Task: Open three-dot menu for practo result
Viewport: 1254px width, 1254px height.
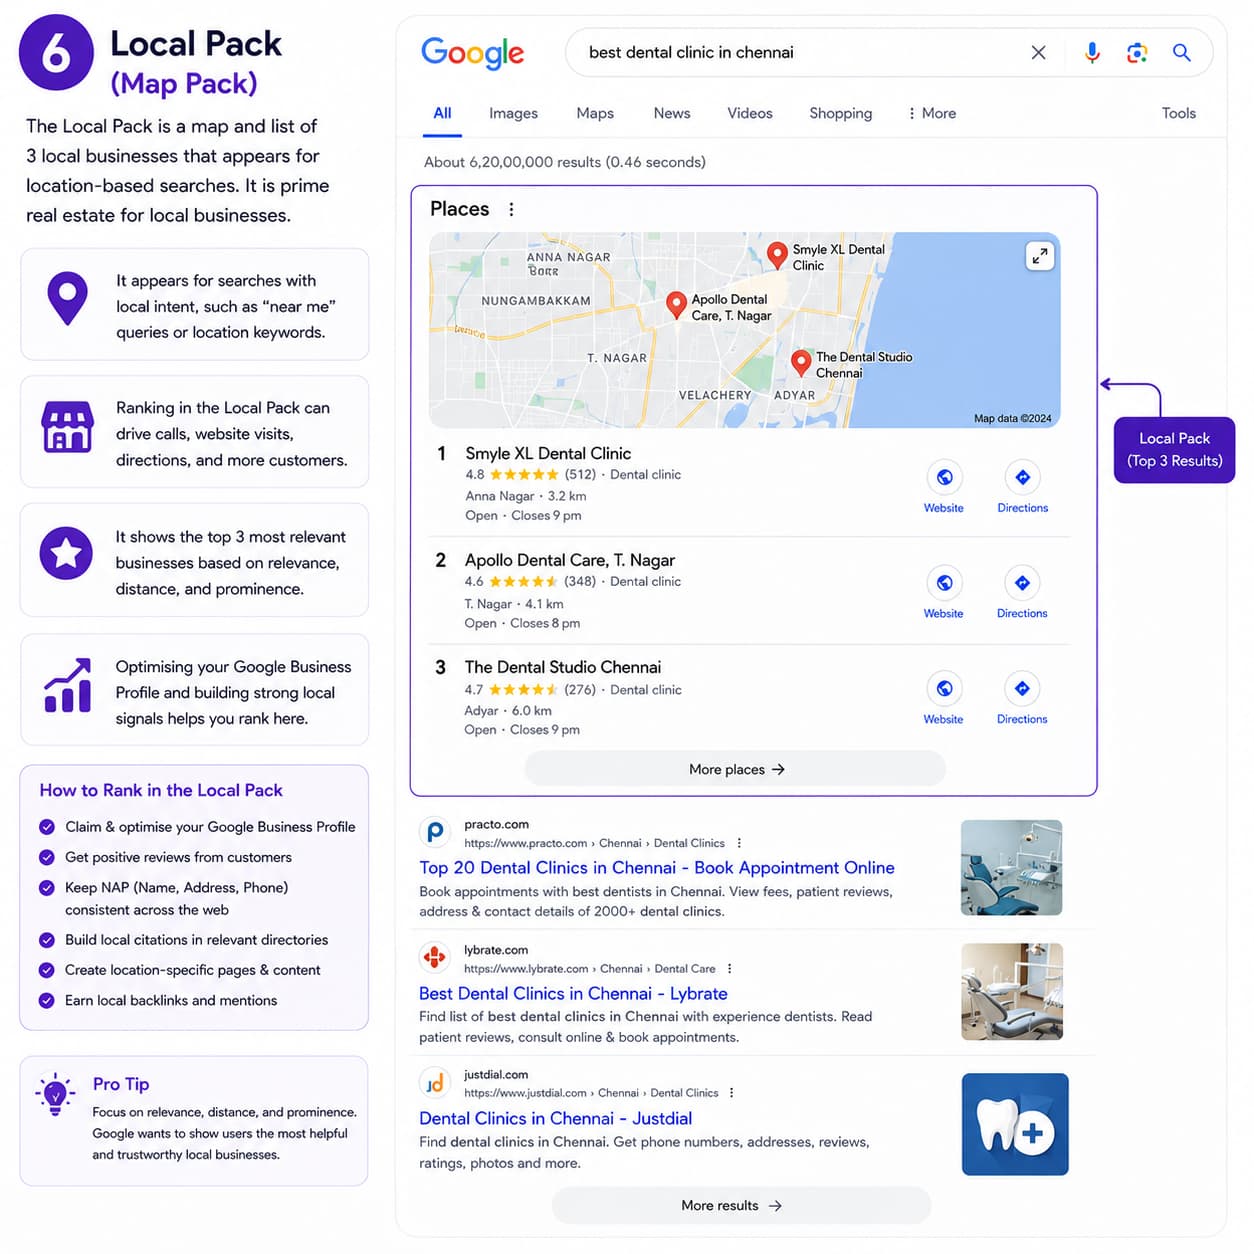Action: coord(739,843)
